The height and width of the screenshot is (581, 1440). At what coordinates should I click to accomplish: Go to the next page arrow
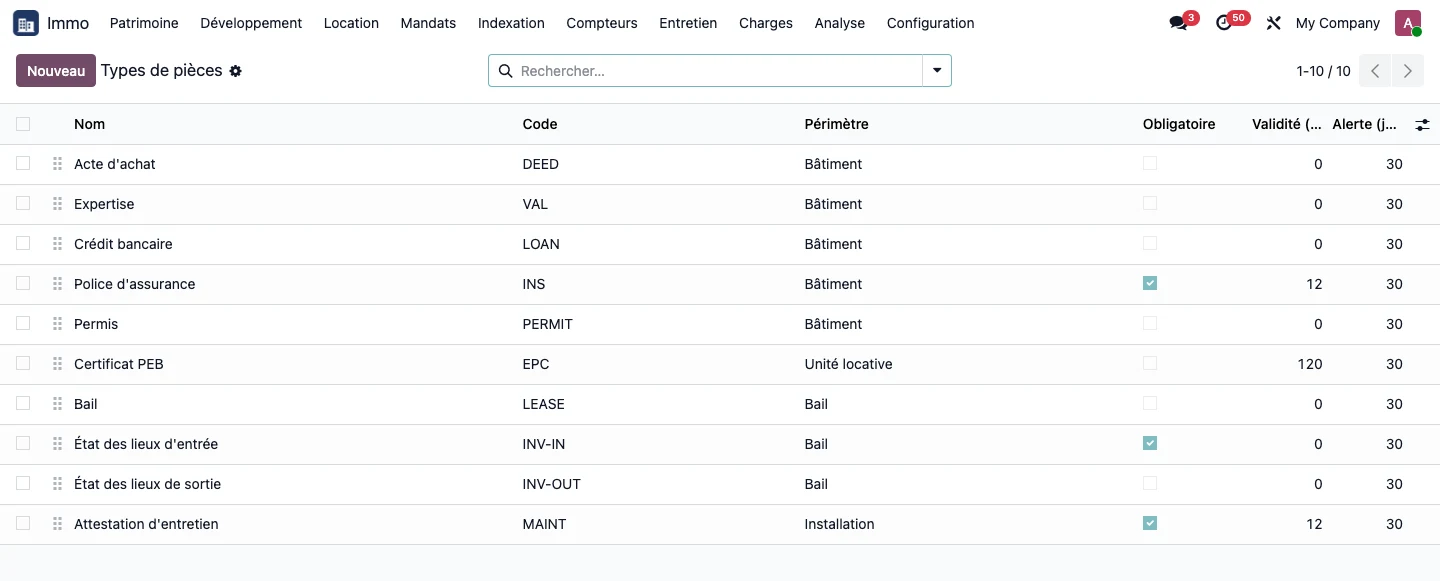pyautogui.click(x=1408, y=71)
